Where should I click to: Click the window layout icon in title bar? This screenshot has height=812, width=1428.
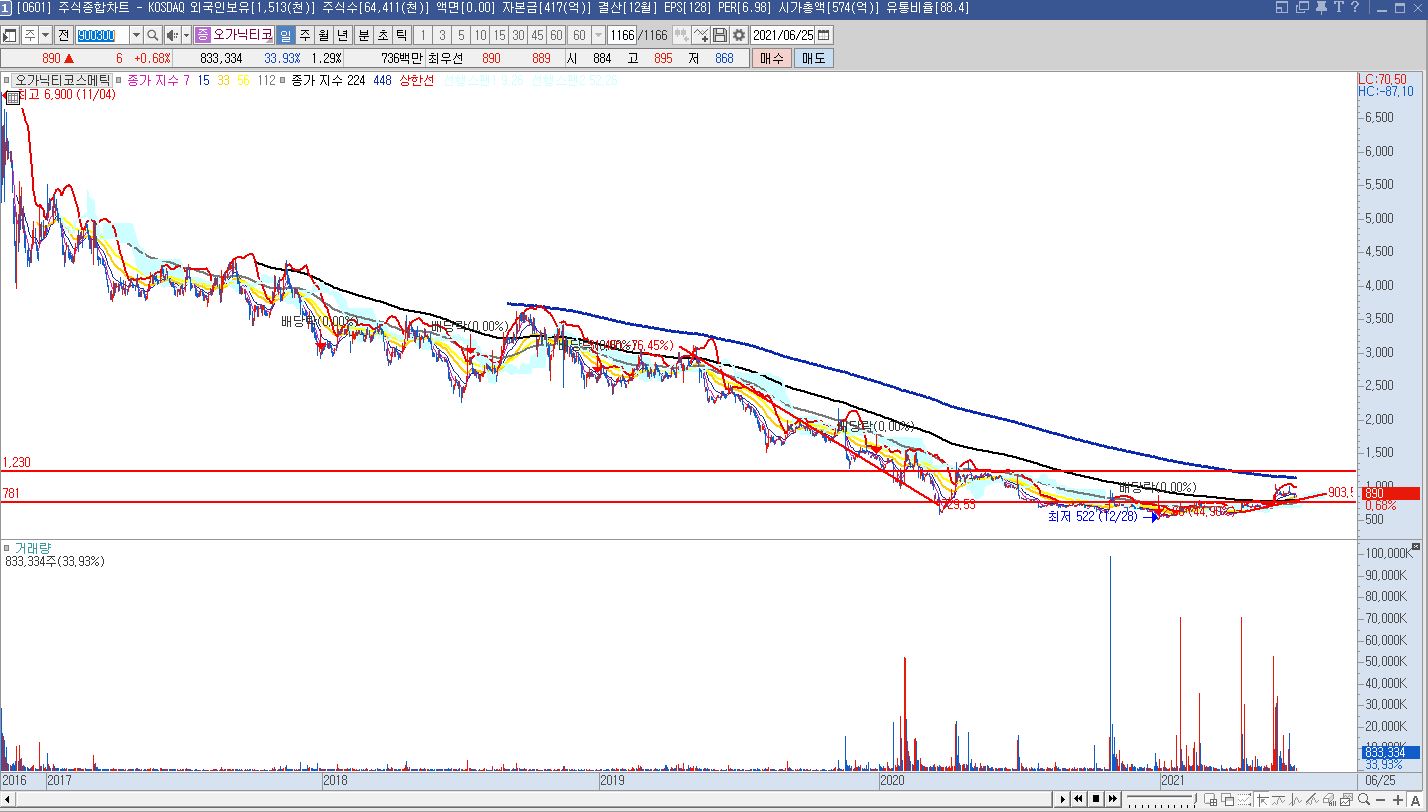click(1282, 7)
